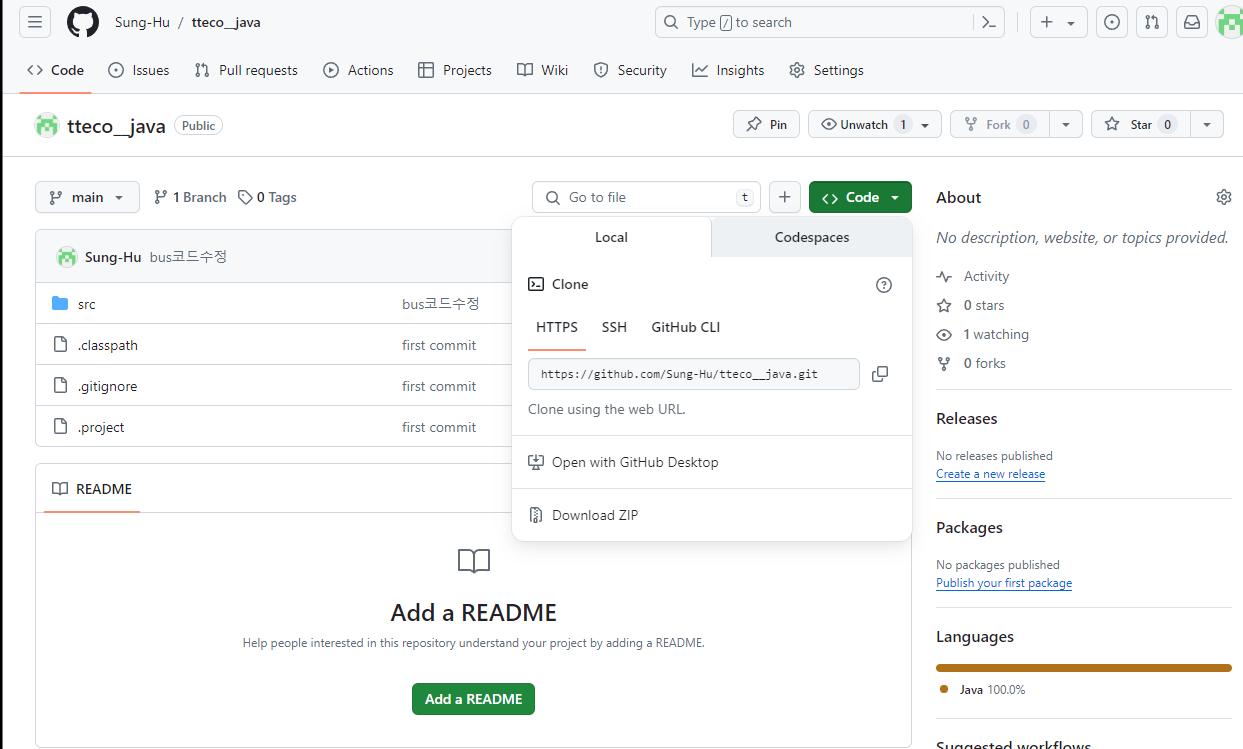Fork the repository
The image size is (1243, 749).
(x=998, y=125)
